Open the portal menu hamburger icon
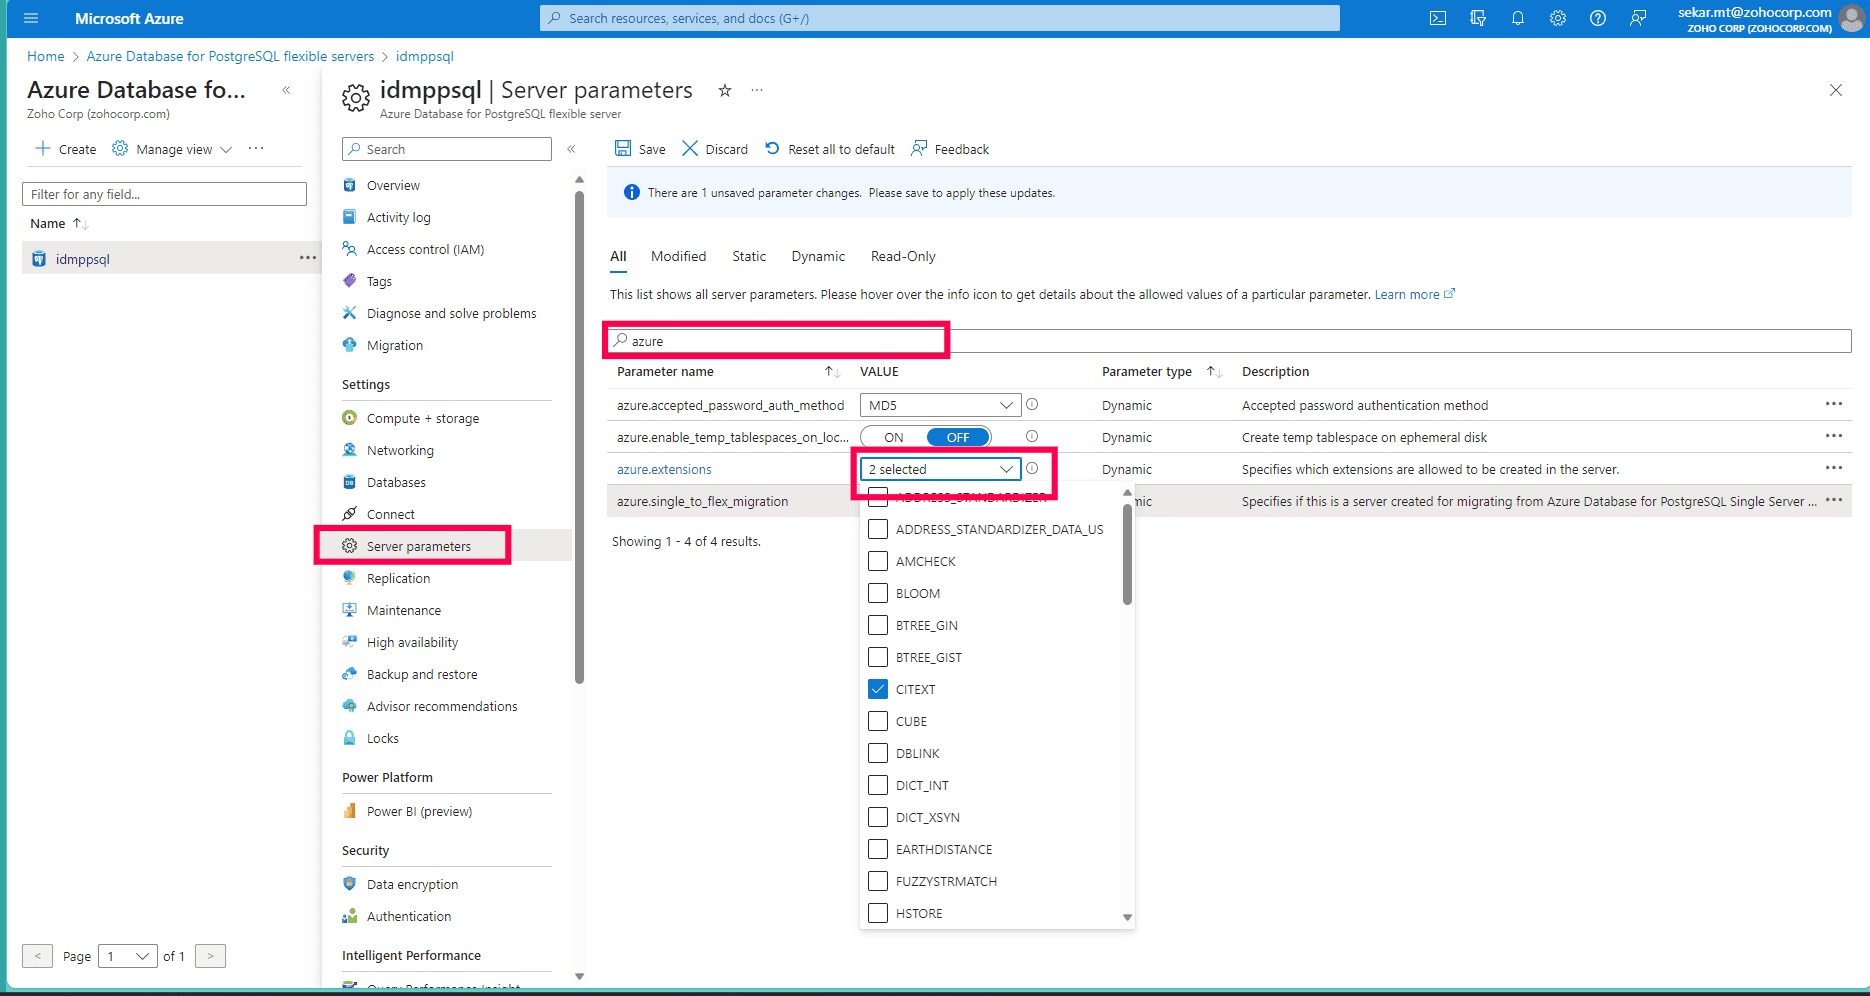 click(29, 17)
